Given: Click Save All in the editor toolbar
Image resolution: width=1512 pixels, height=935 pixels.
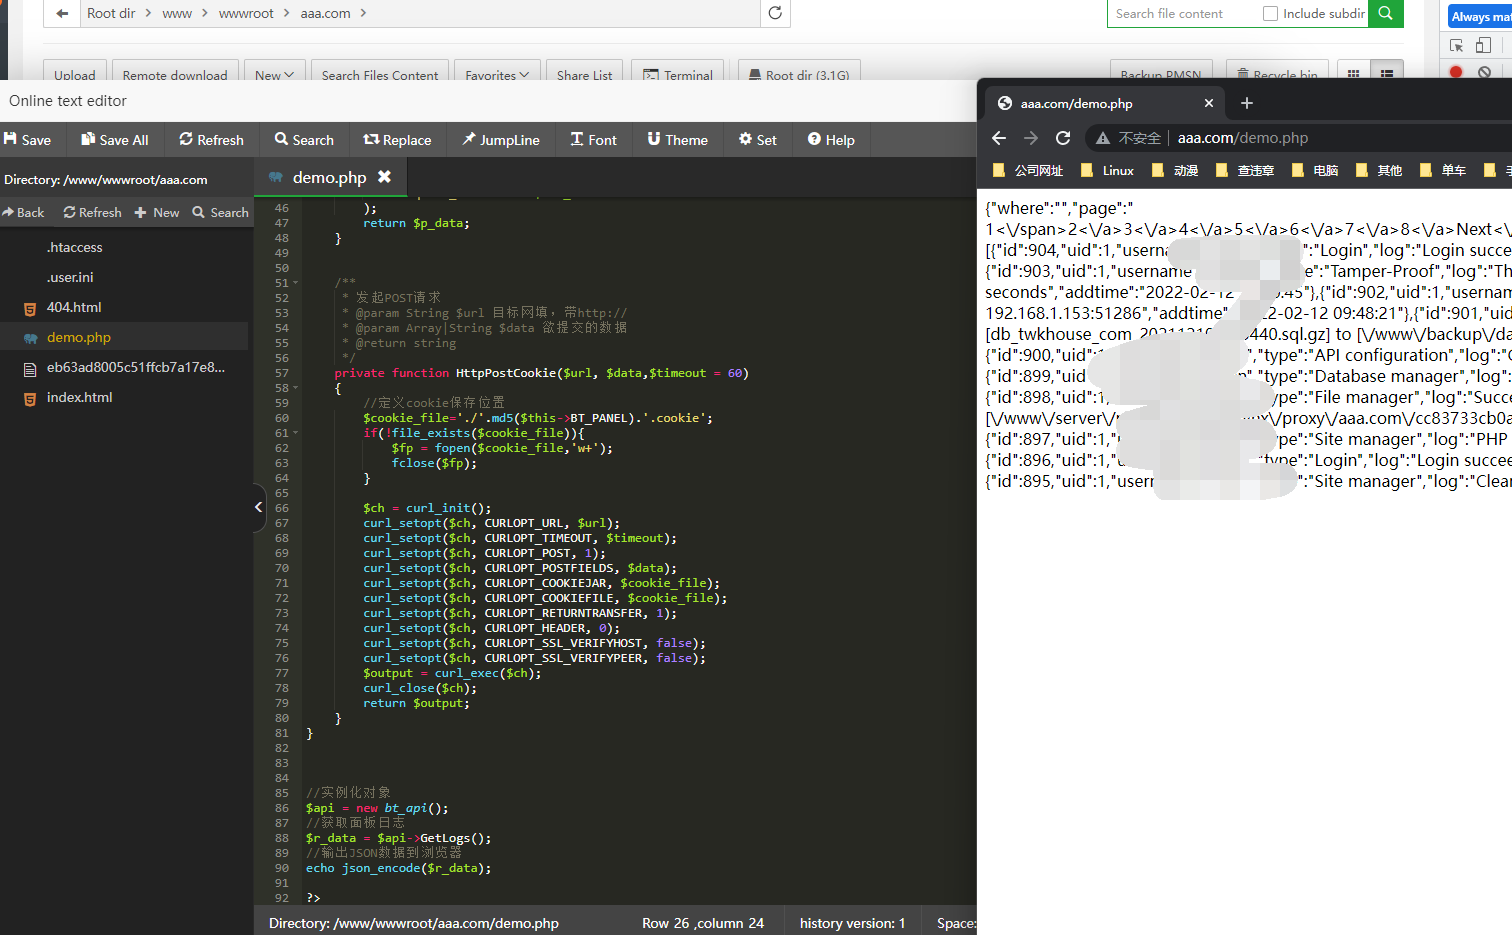Looking at the screenshot, I should pyautogui.click(x=114, y=140).
